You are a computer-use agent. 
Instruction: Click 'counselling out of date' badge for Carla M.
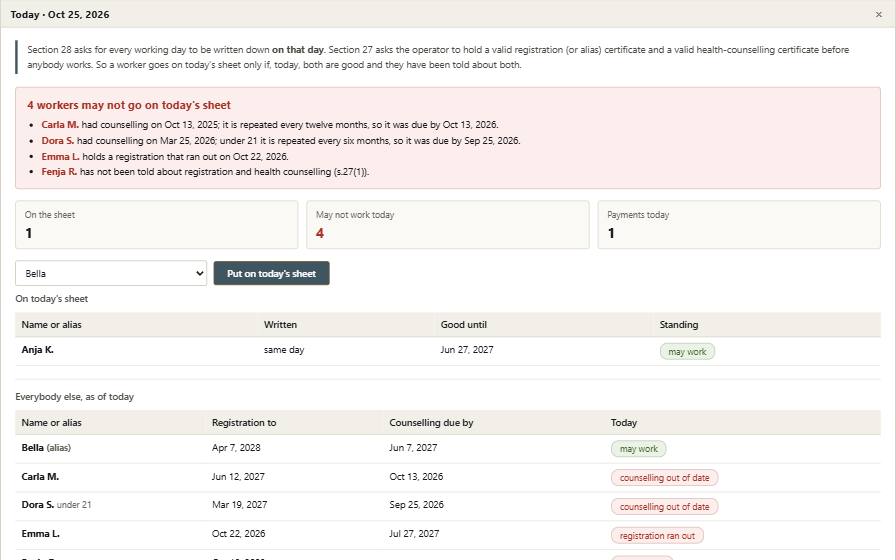click(665, 478)
